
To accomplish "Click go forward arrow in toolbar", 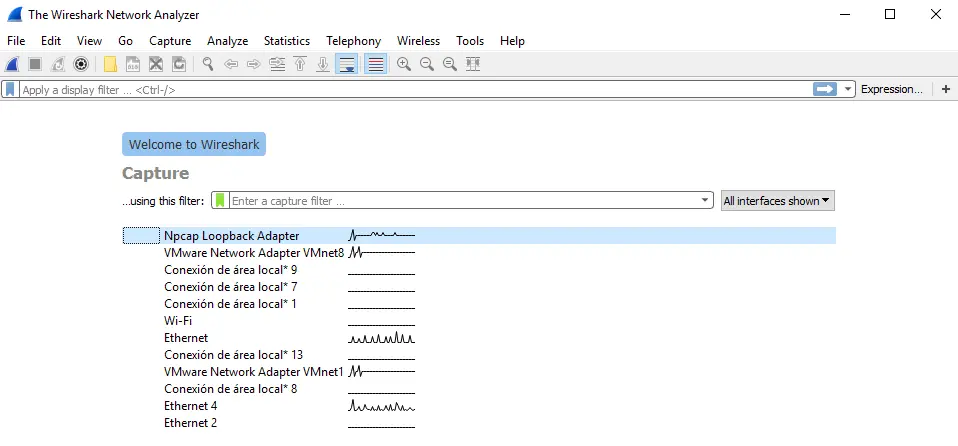I will (x=254, y=64).
